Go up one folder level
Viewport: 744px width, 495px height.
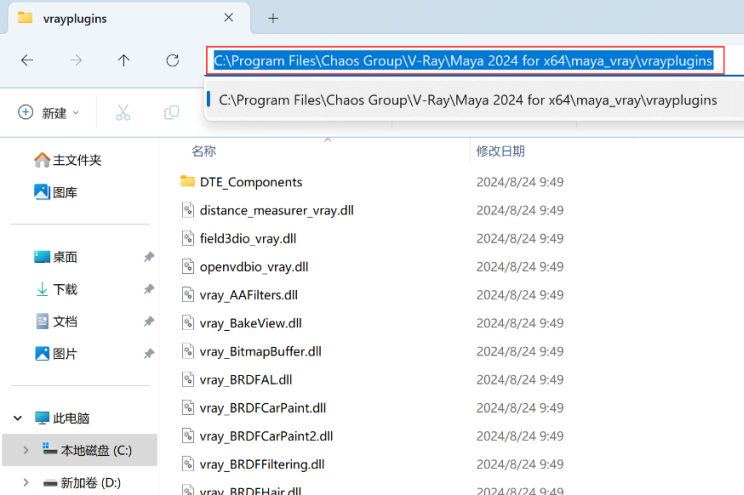pos(124,60)
